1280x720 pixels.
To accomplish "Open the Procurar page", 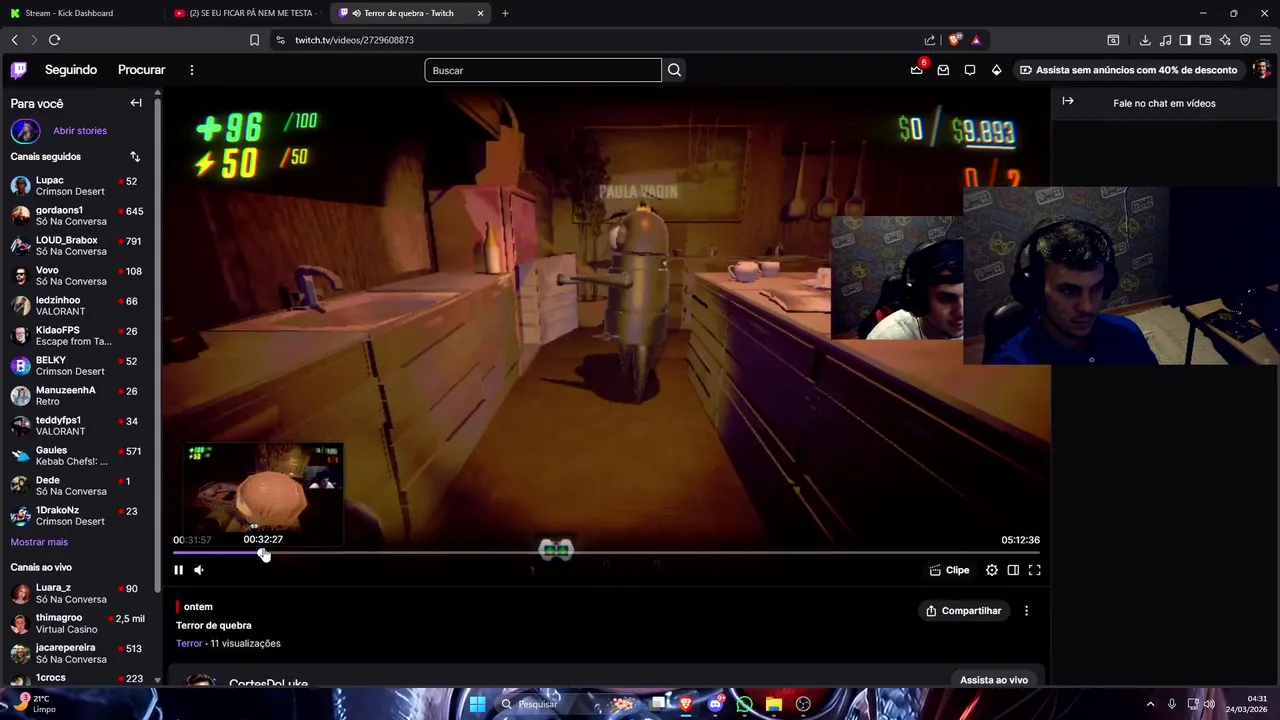I will (141, 70).
